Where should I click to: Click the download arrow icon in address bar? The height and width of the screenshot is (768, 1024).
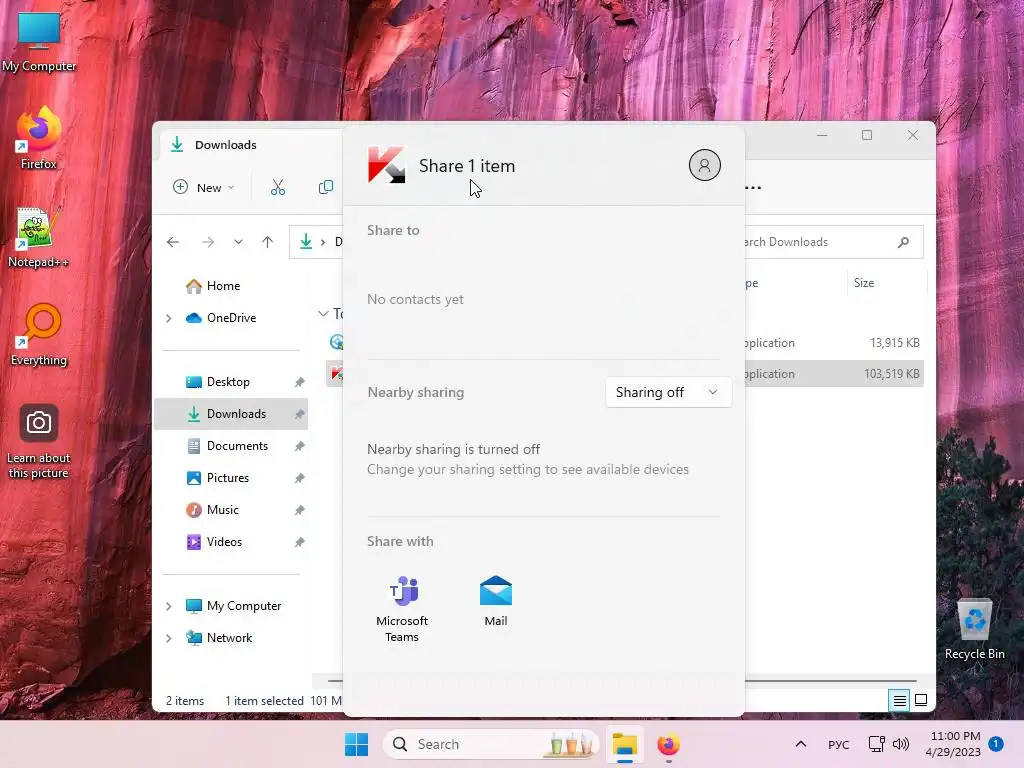click(x=306, y=242)
